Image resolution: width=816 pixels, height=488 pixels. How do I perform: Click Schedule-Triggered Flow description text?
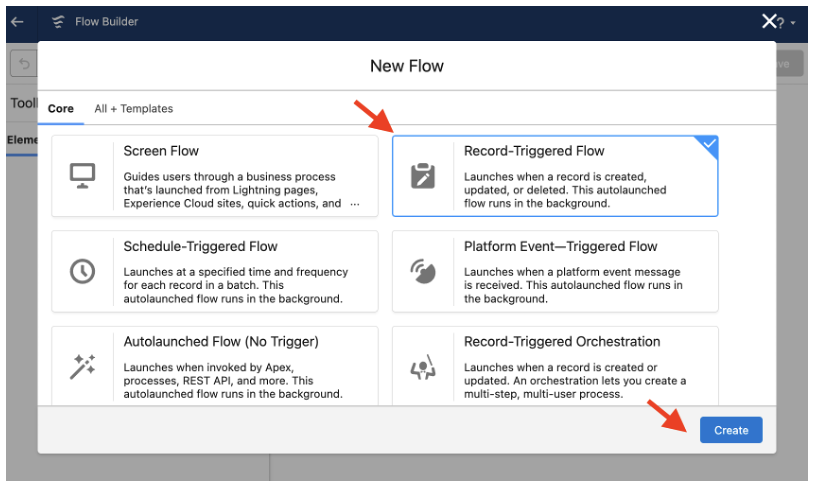tap(235, 285)
